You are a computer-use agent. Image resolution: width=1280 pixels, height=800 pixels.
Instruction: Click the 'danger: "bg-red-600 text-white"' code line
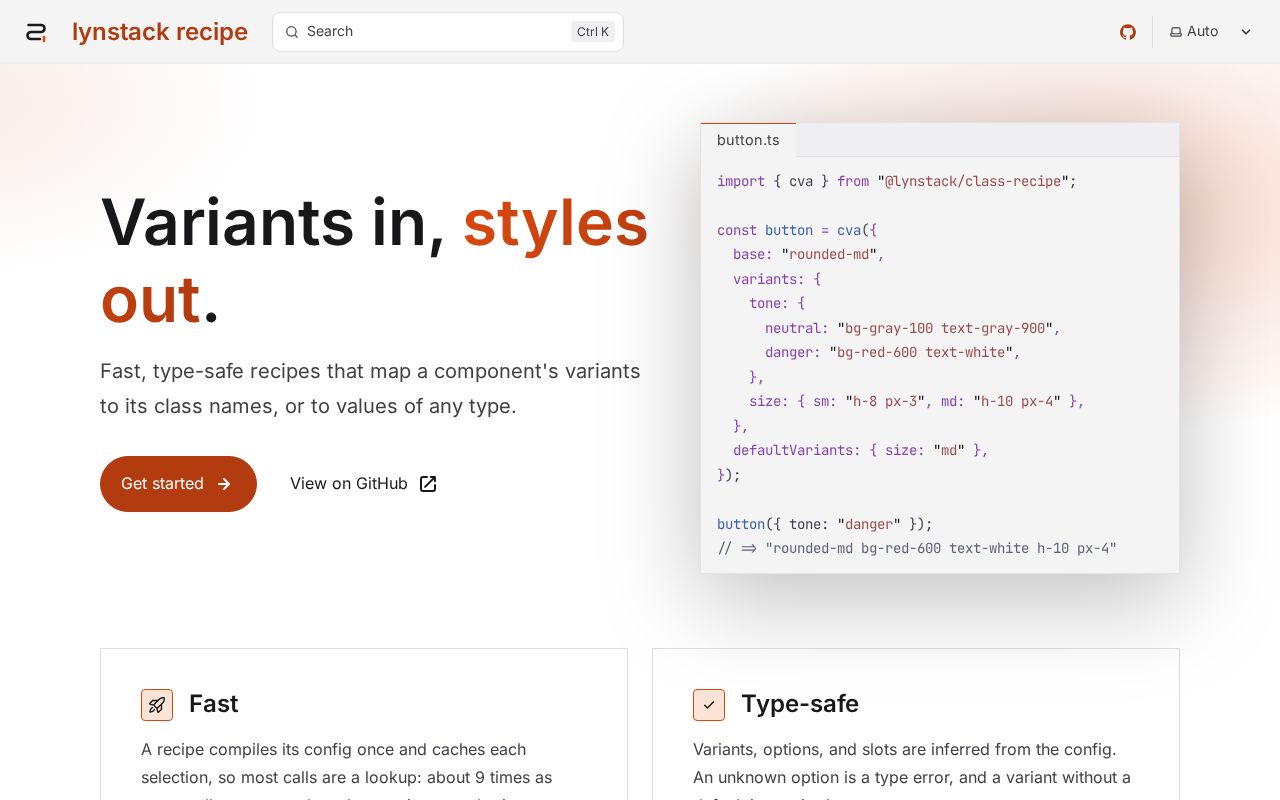893,352
